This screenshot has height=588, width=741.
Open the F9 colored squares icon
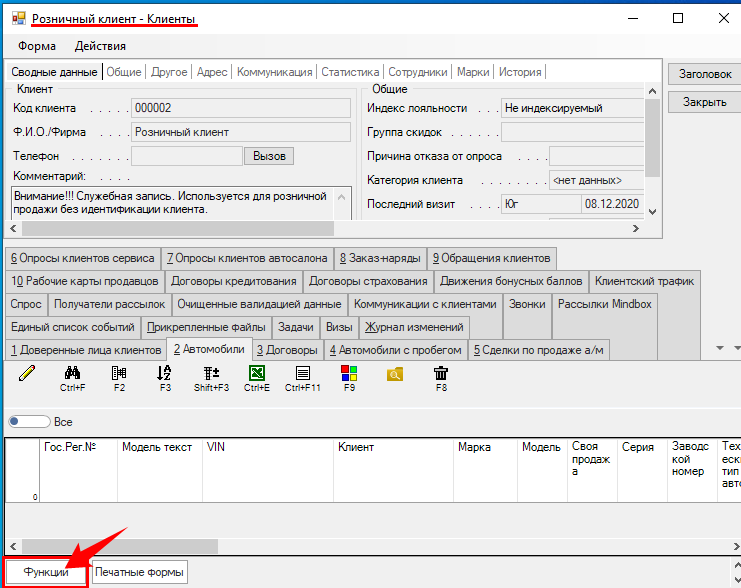349,373
